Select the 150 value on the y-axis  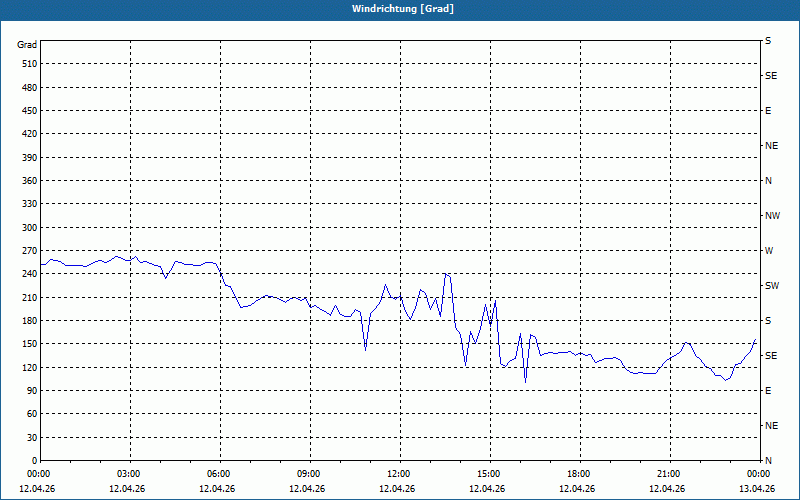30,343
